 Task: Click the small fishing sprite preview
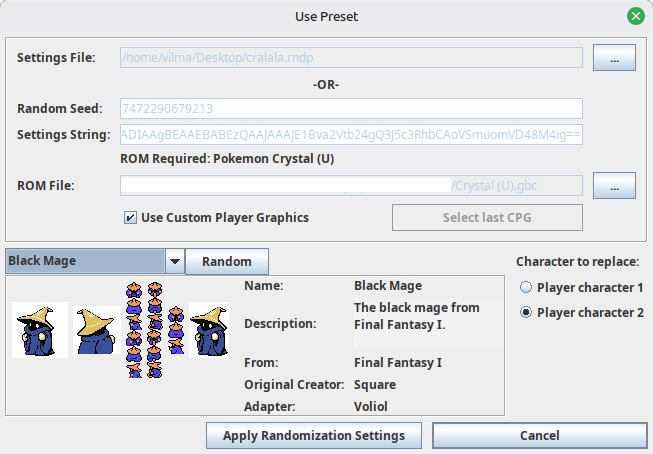(x=176, y=330)
